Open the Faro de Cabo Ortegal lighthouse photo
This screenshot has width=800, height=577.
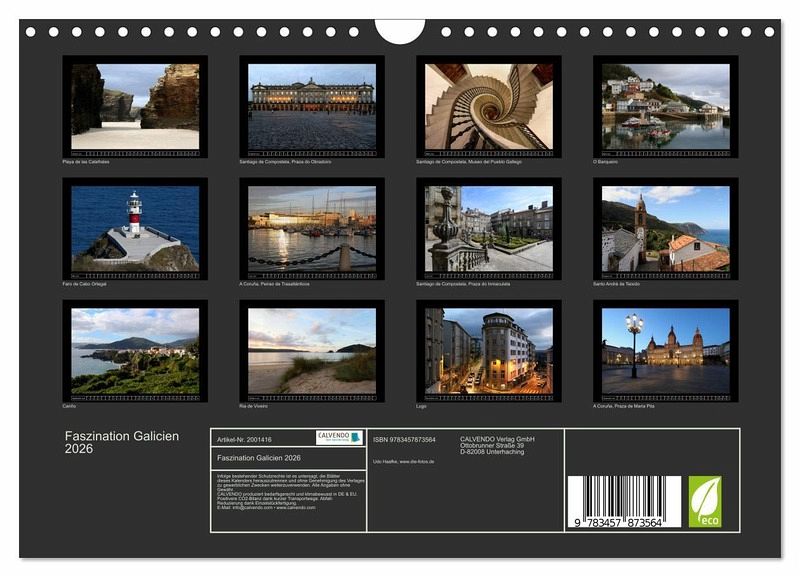click(135, 228)
